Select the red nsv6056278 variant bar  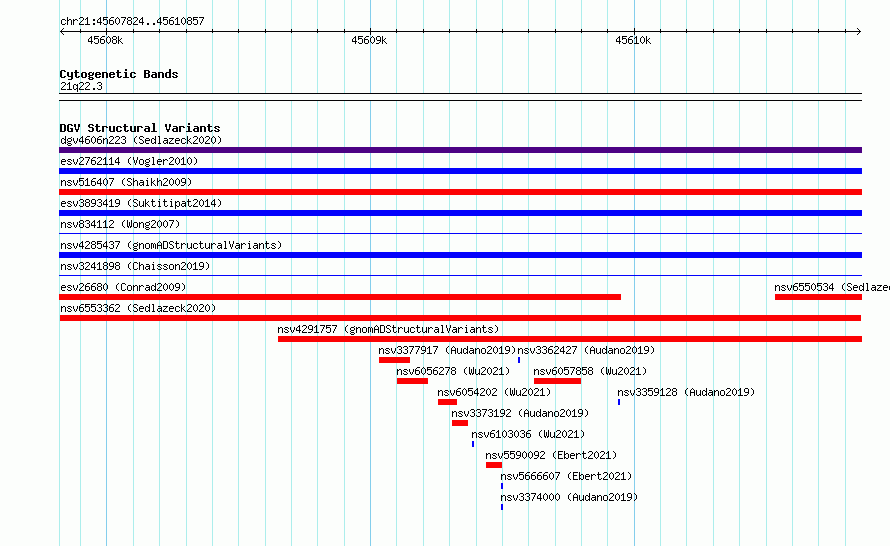click(412, 381)
